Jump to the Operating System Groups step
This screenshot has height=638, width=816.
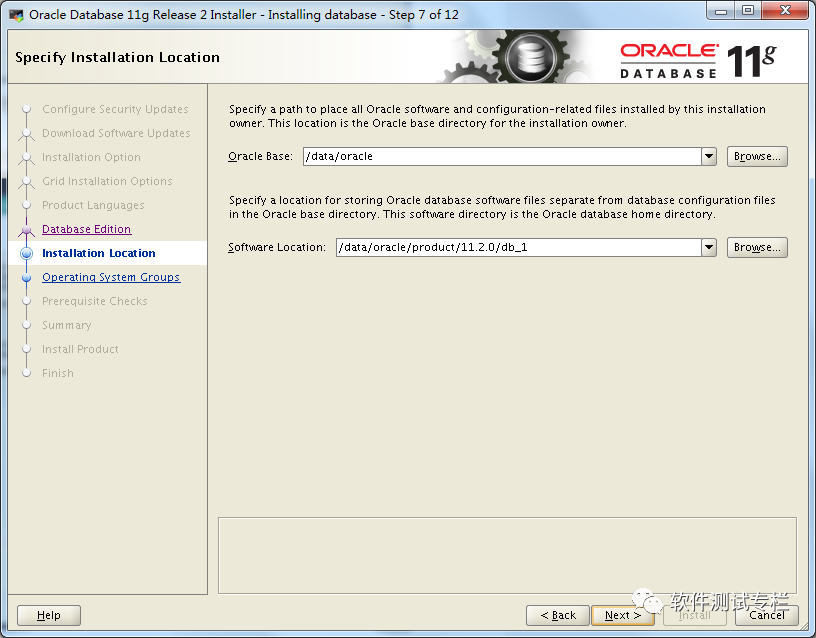click(111, 277)
